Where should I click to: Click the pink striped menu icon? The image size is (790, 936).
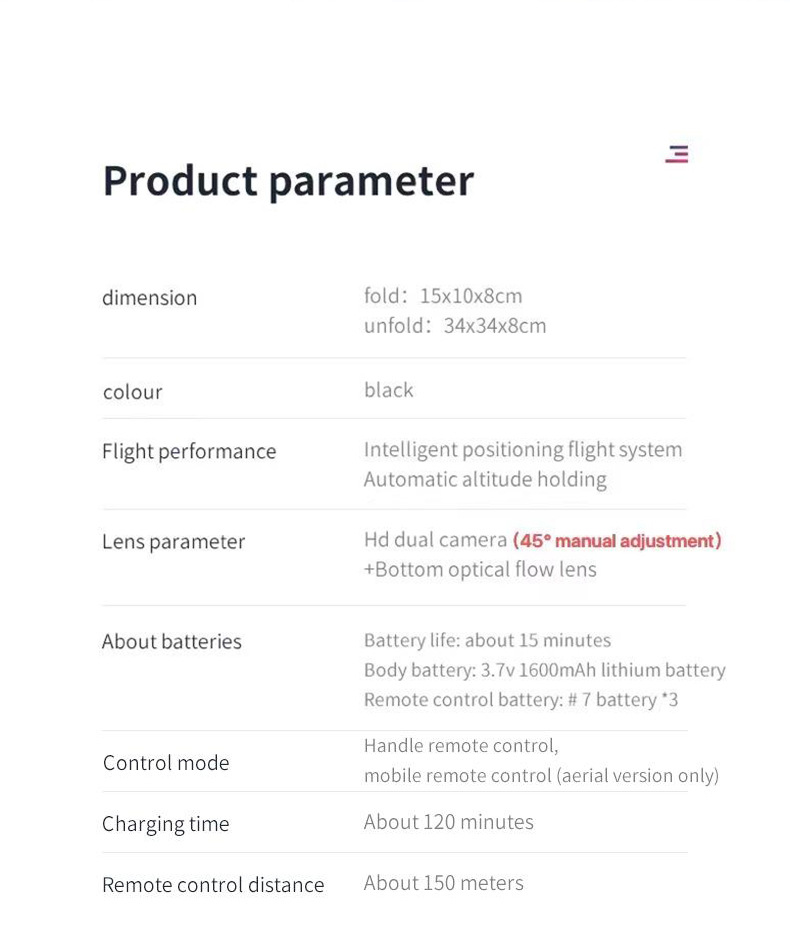[x=677, y=154]
